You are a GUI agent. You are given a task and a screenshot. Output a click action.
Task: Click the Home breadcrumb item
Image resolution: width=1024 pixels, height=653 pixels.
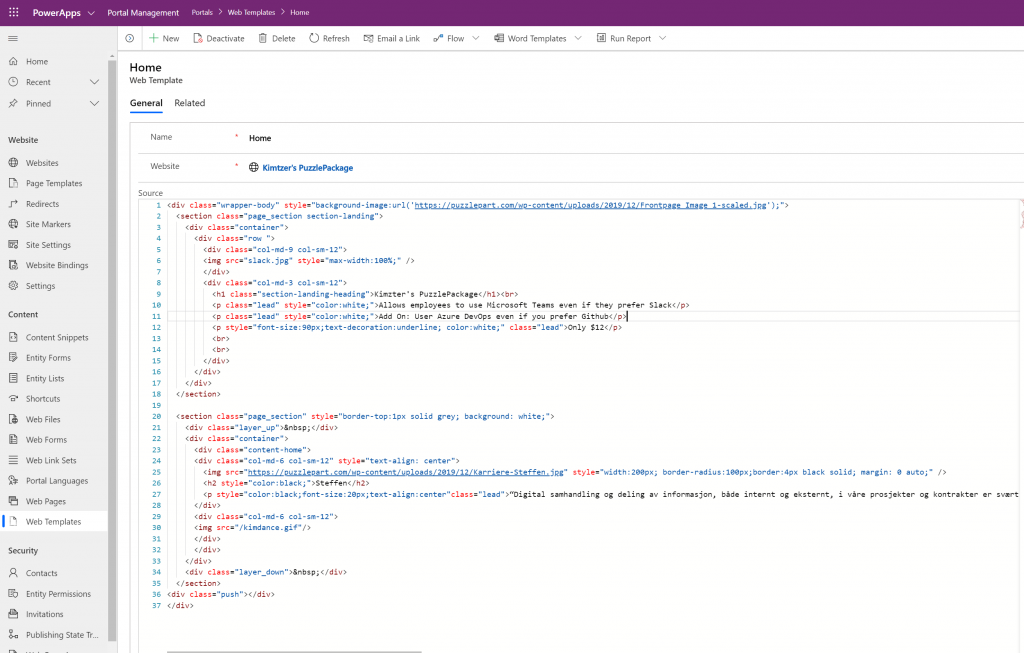[300, 12]
